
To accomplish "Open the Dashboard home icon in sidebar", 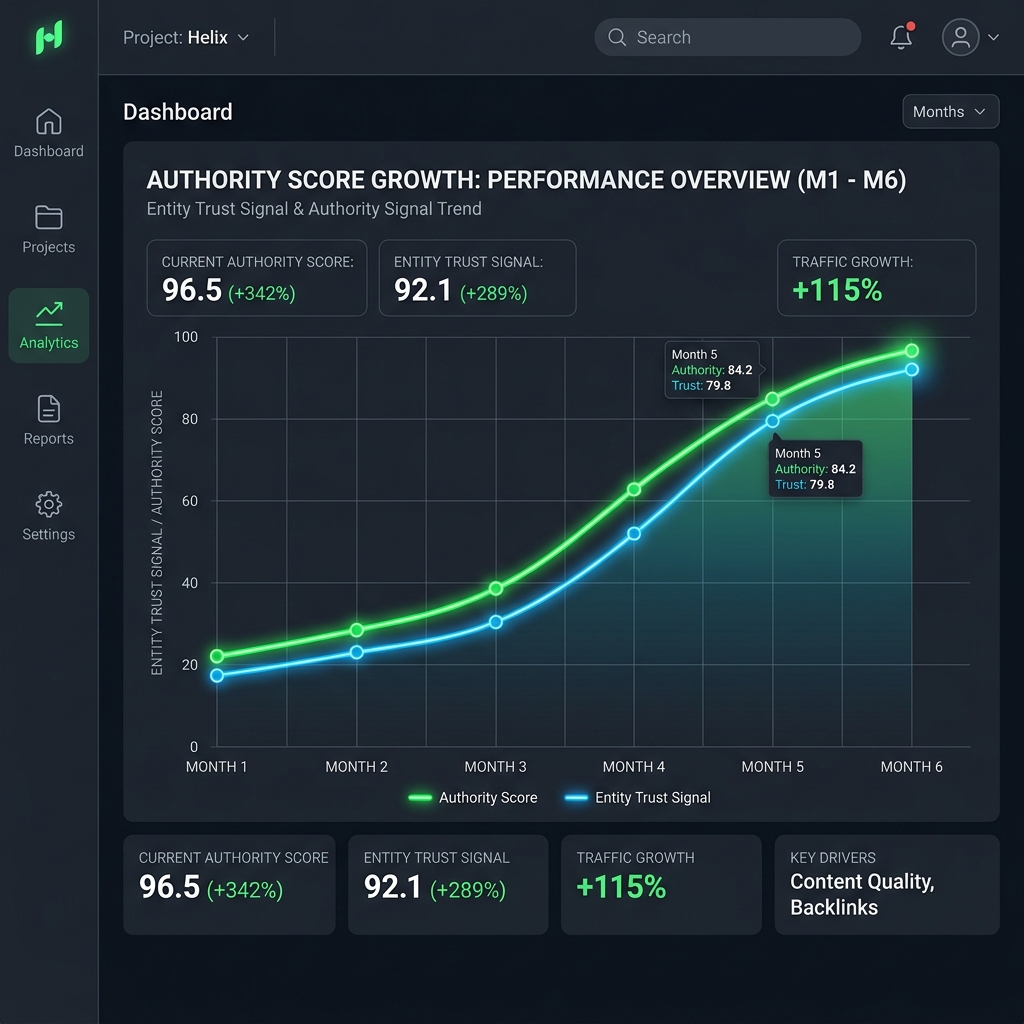I will pyautogui.click(x=49, y=121).
